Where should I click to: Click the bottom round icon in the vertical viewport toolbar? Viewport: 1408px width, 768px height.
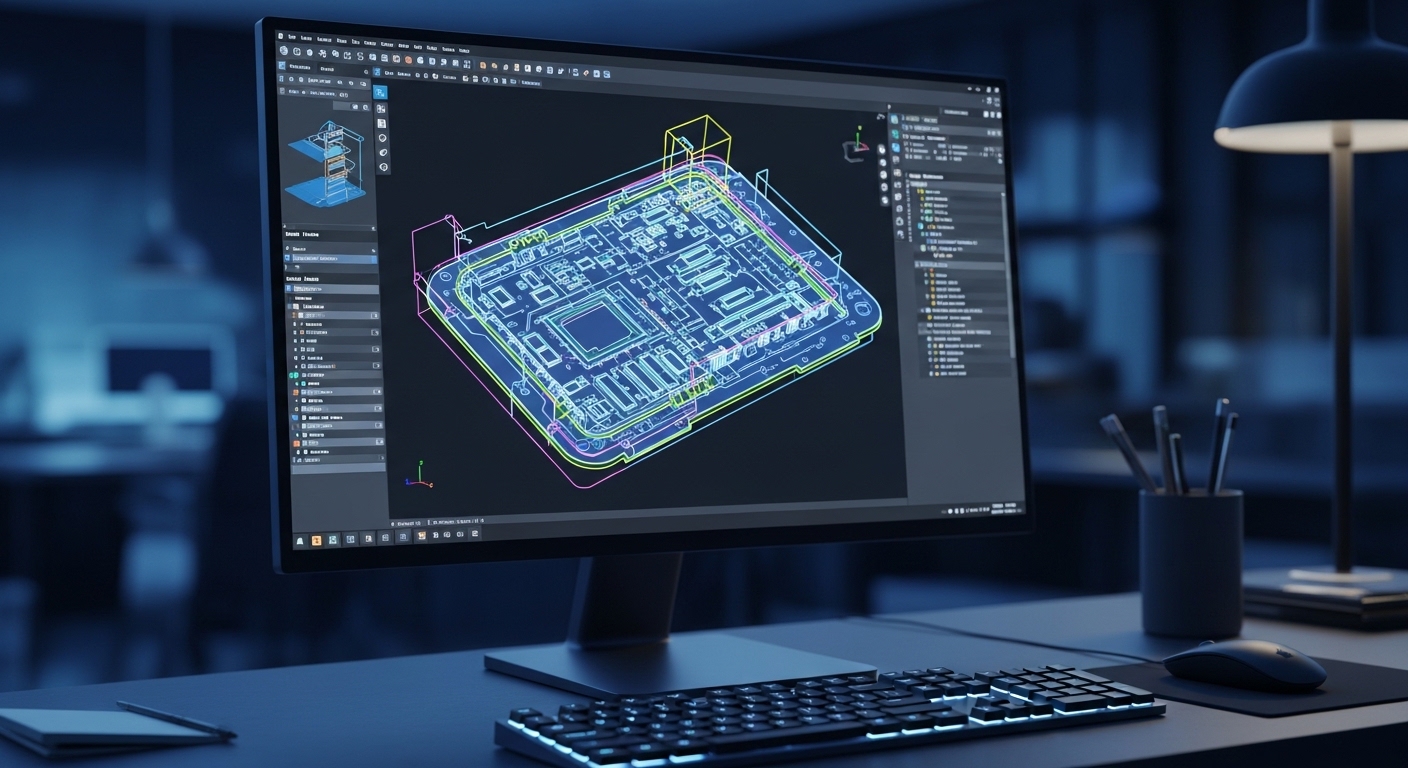click(x=383, y=167)
